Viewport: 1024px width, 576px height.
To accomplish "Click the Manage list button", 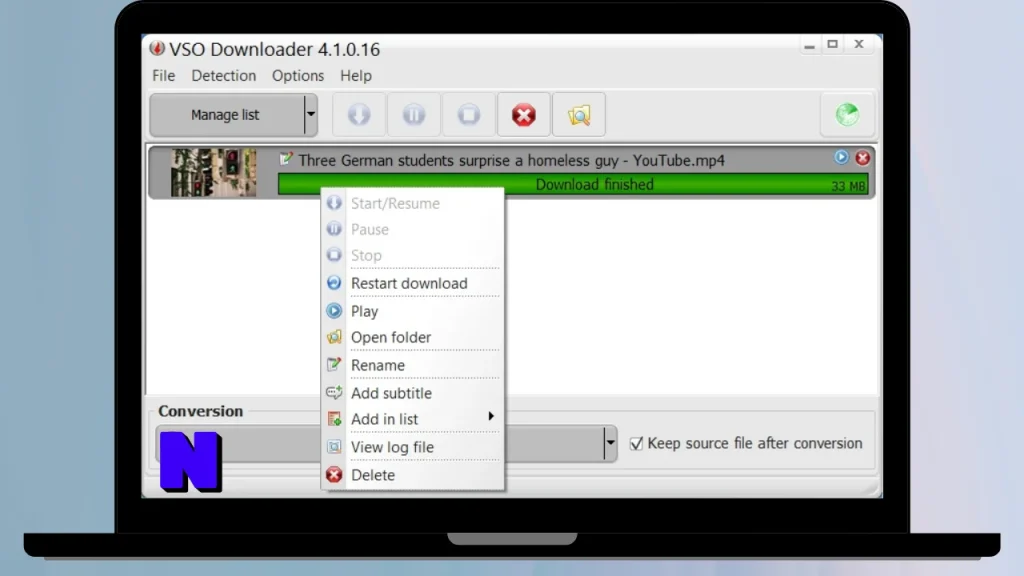I will pos(227,115).
